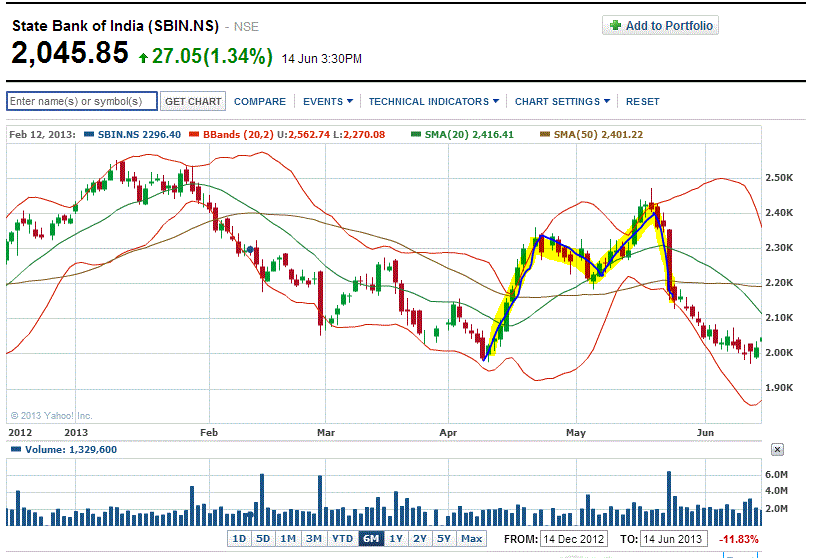Image resolution: width=815 pixels, height=558 pixels.
Task: Select the 1D time range
Action: 239,539
